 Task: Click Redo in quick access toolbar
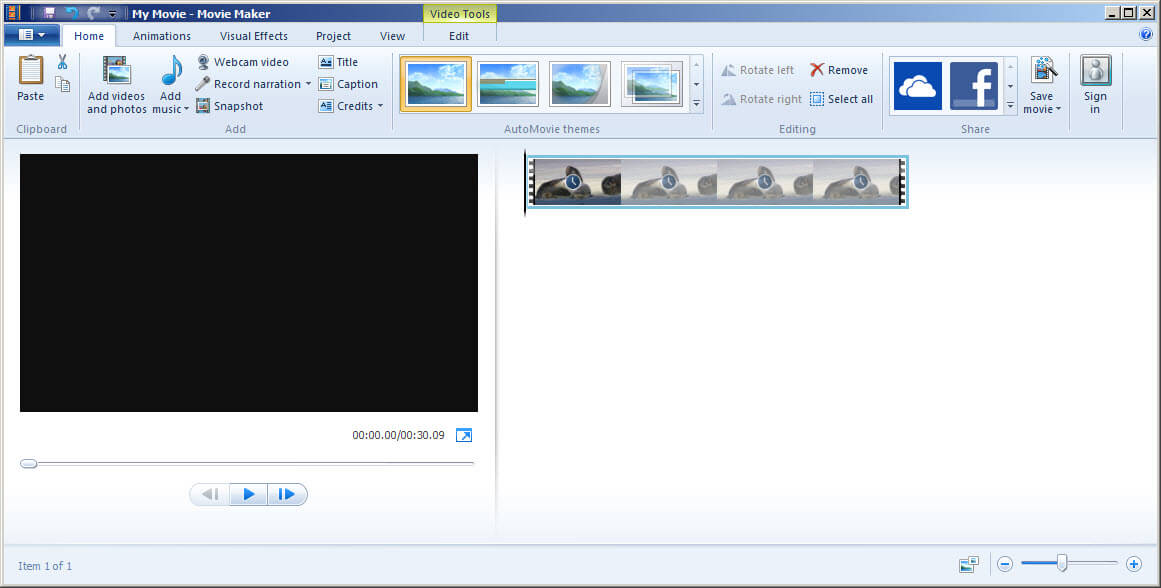coord(93,13)
